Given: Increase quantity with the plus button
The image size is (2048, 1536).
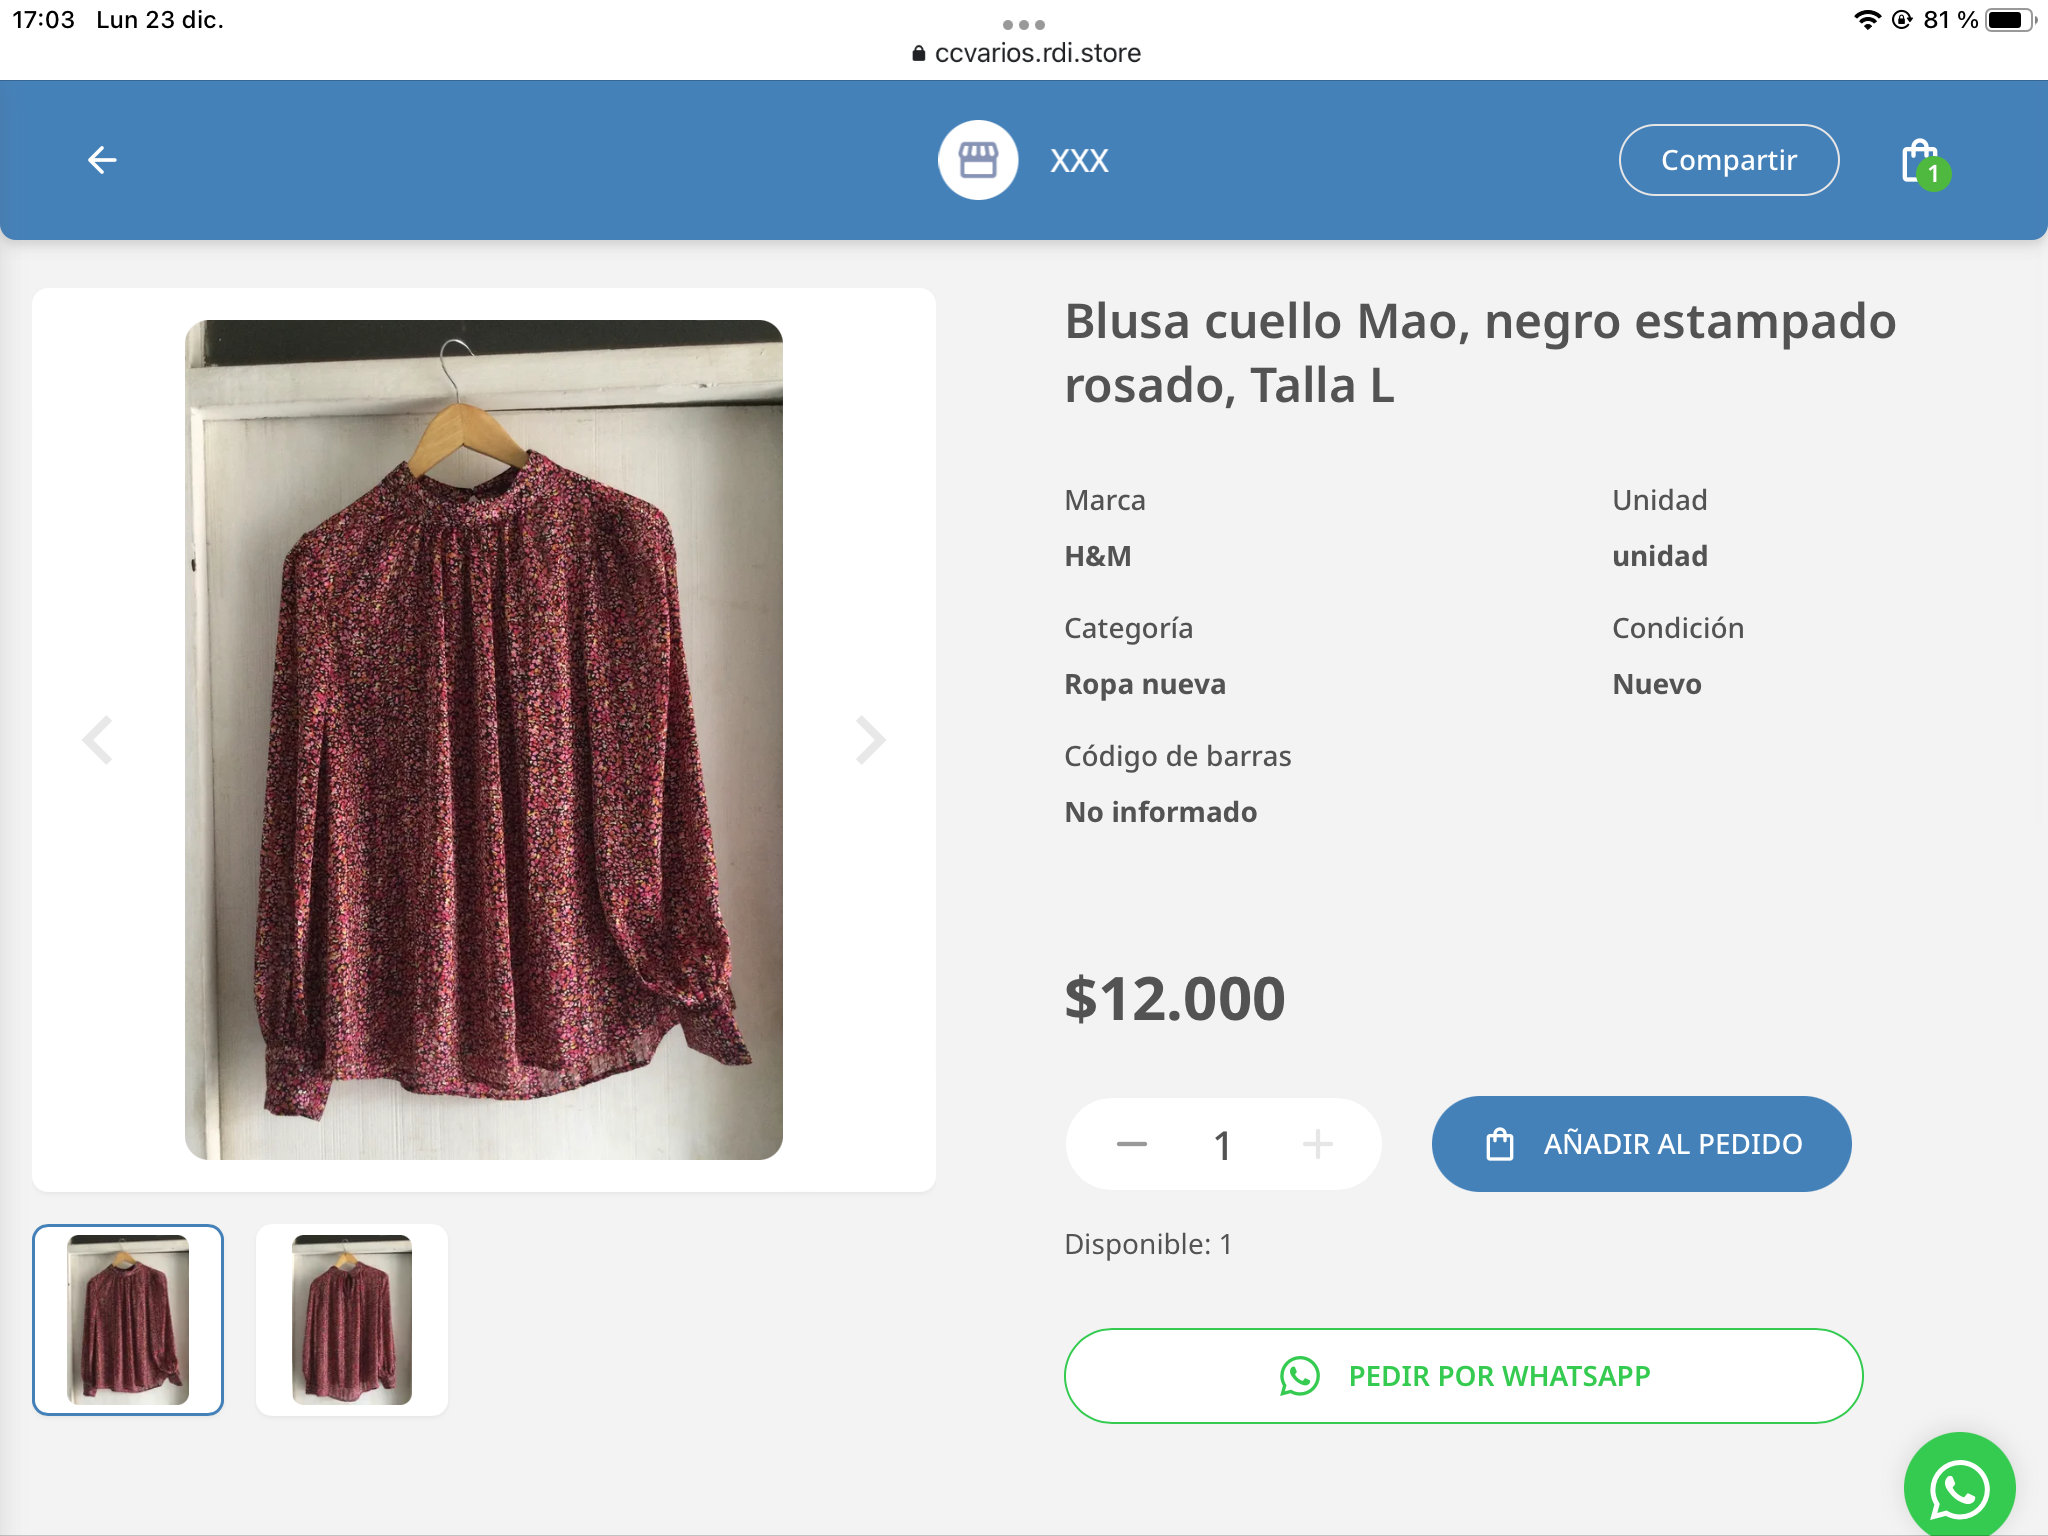Looking at the screenshot, I should pos(1317,1144).
